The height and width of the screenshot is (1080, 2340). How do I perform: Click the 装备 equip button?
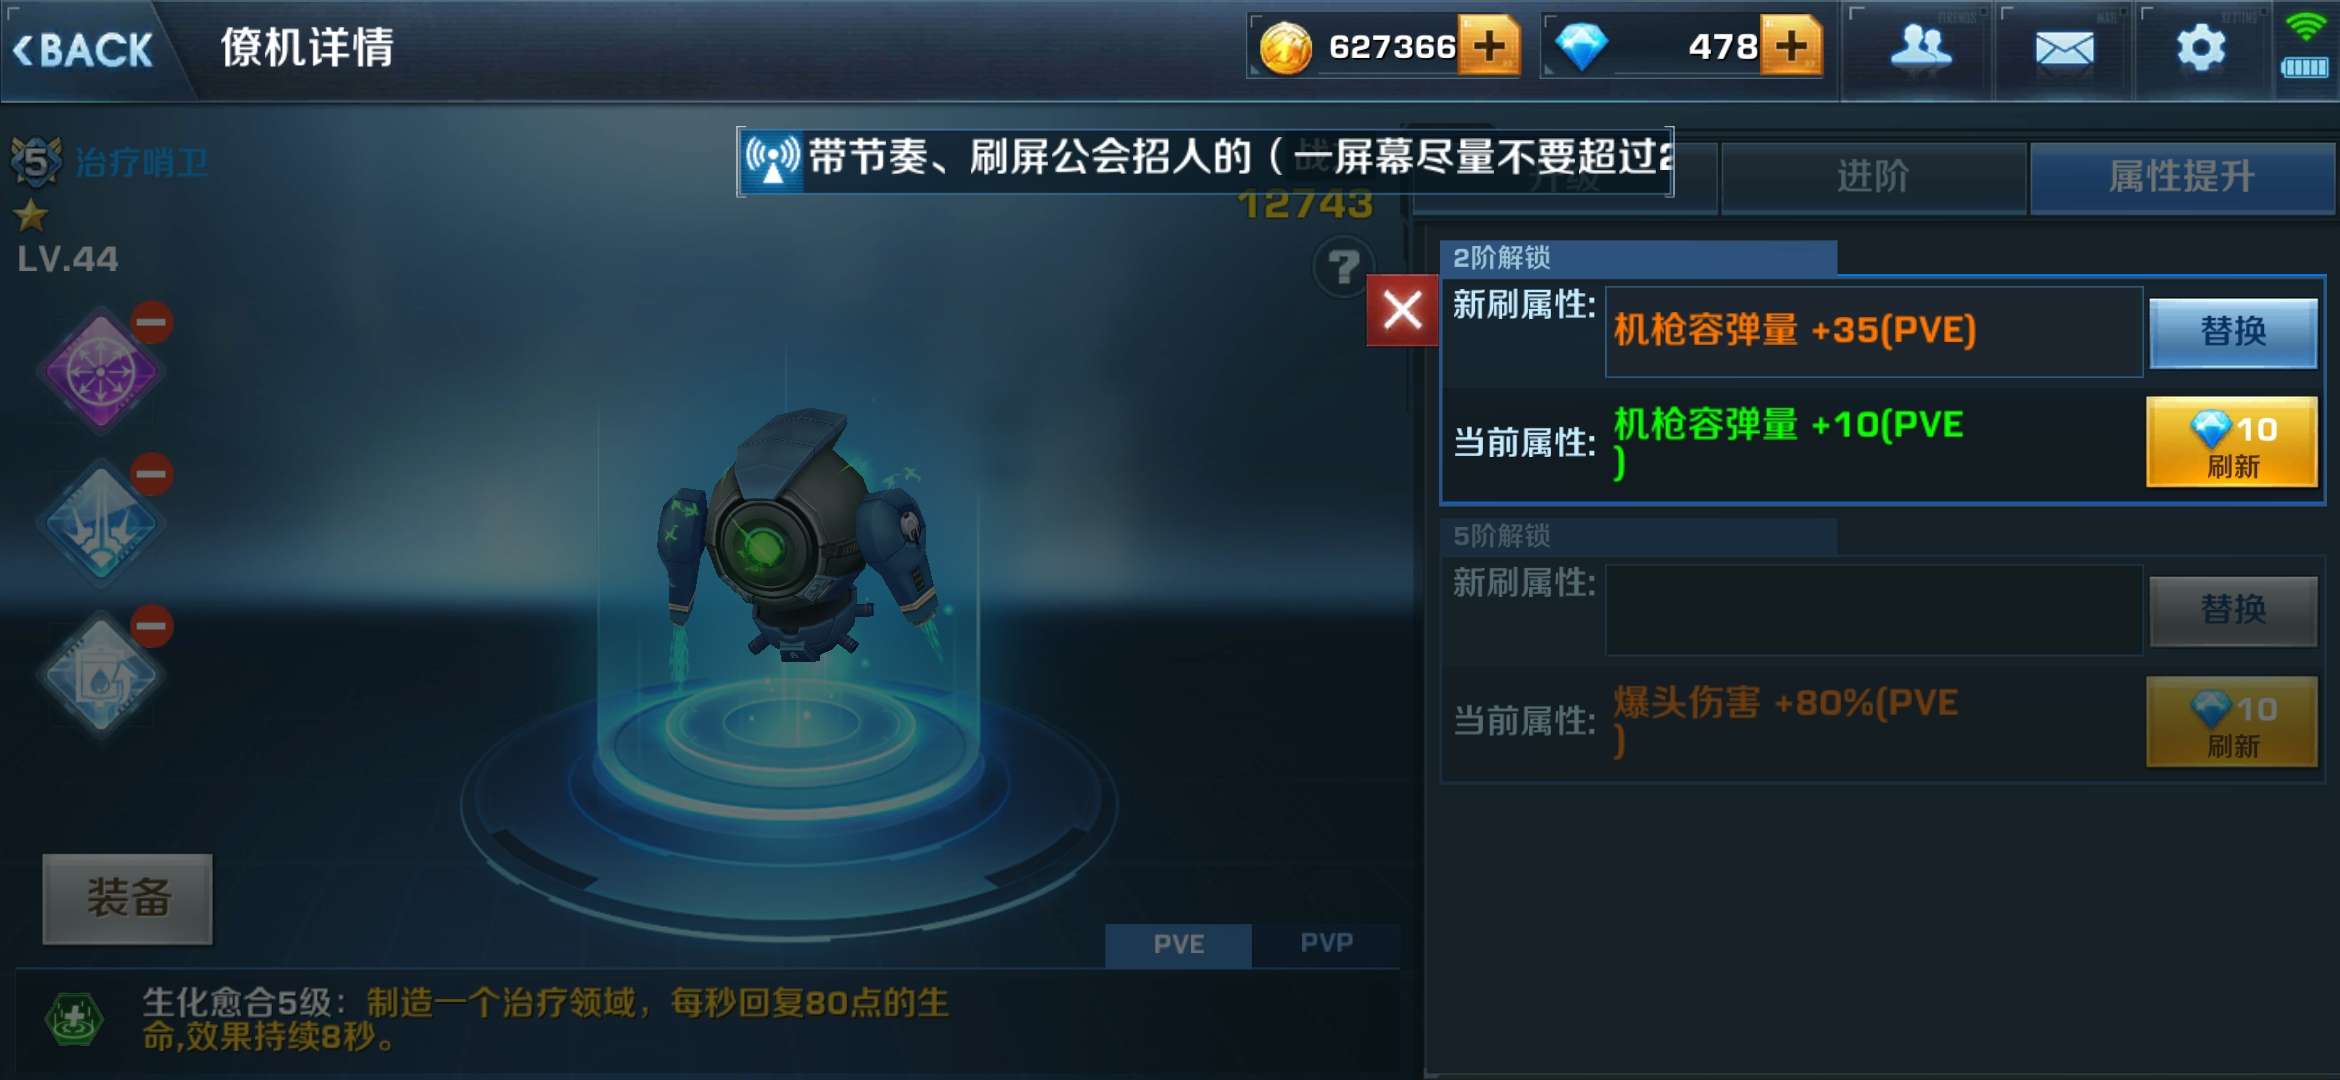[127, 898]
